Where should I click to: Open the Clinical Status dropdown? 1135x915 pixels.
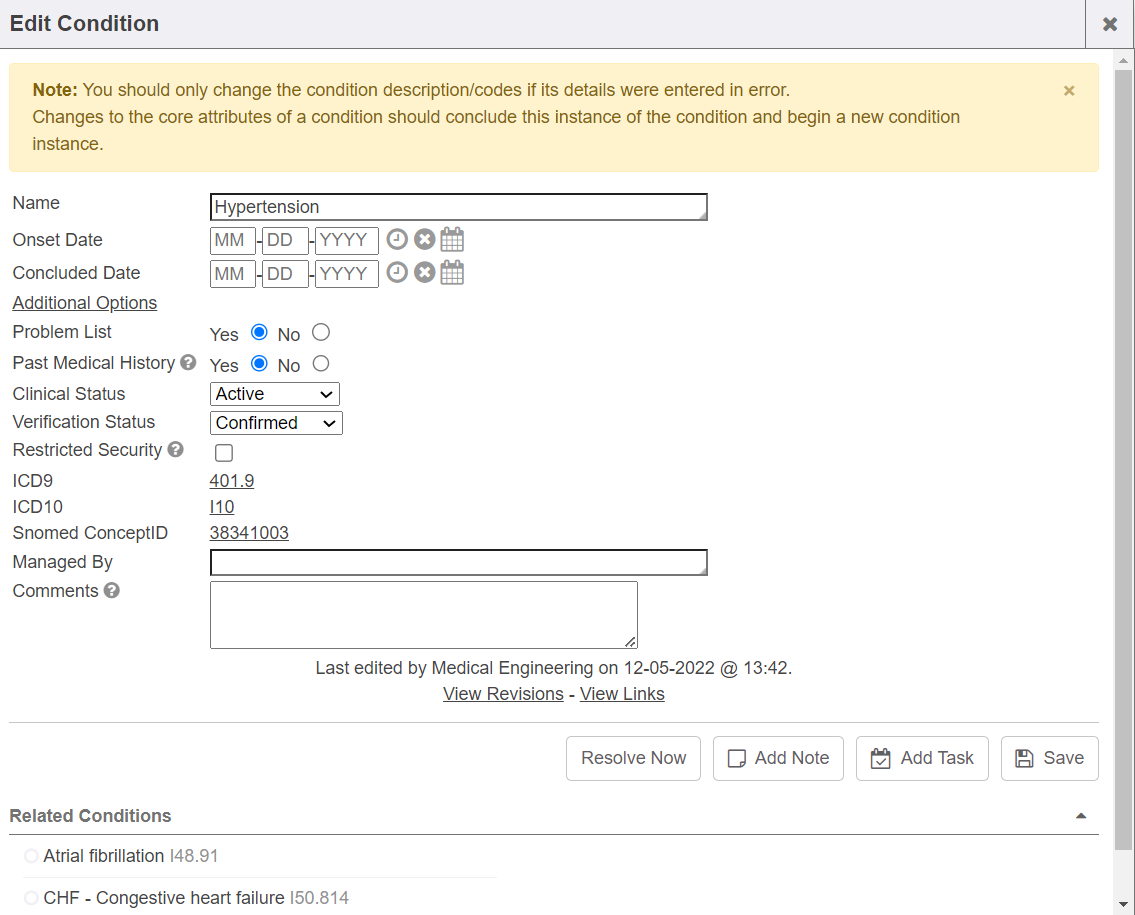click(x=275, y=394)
